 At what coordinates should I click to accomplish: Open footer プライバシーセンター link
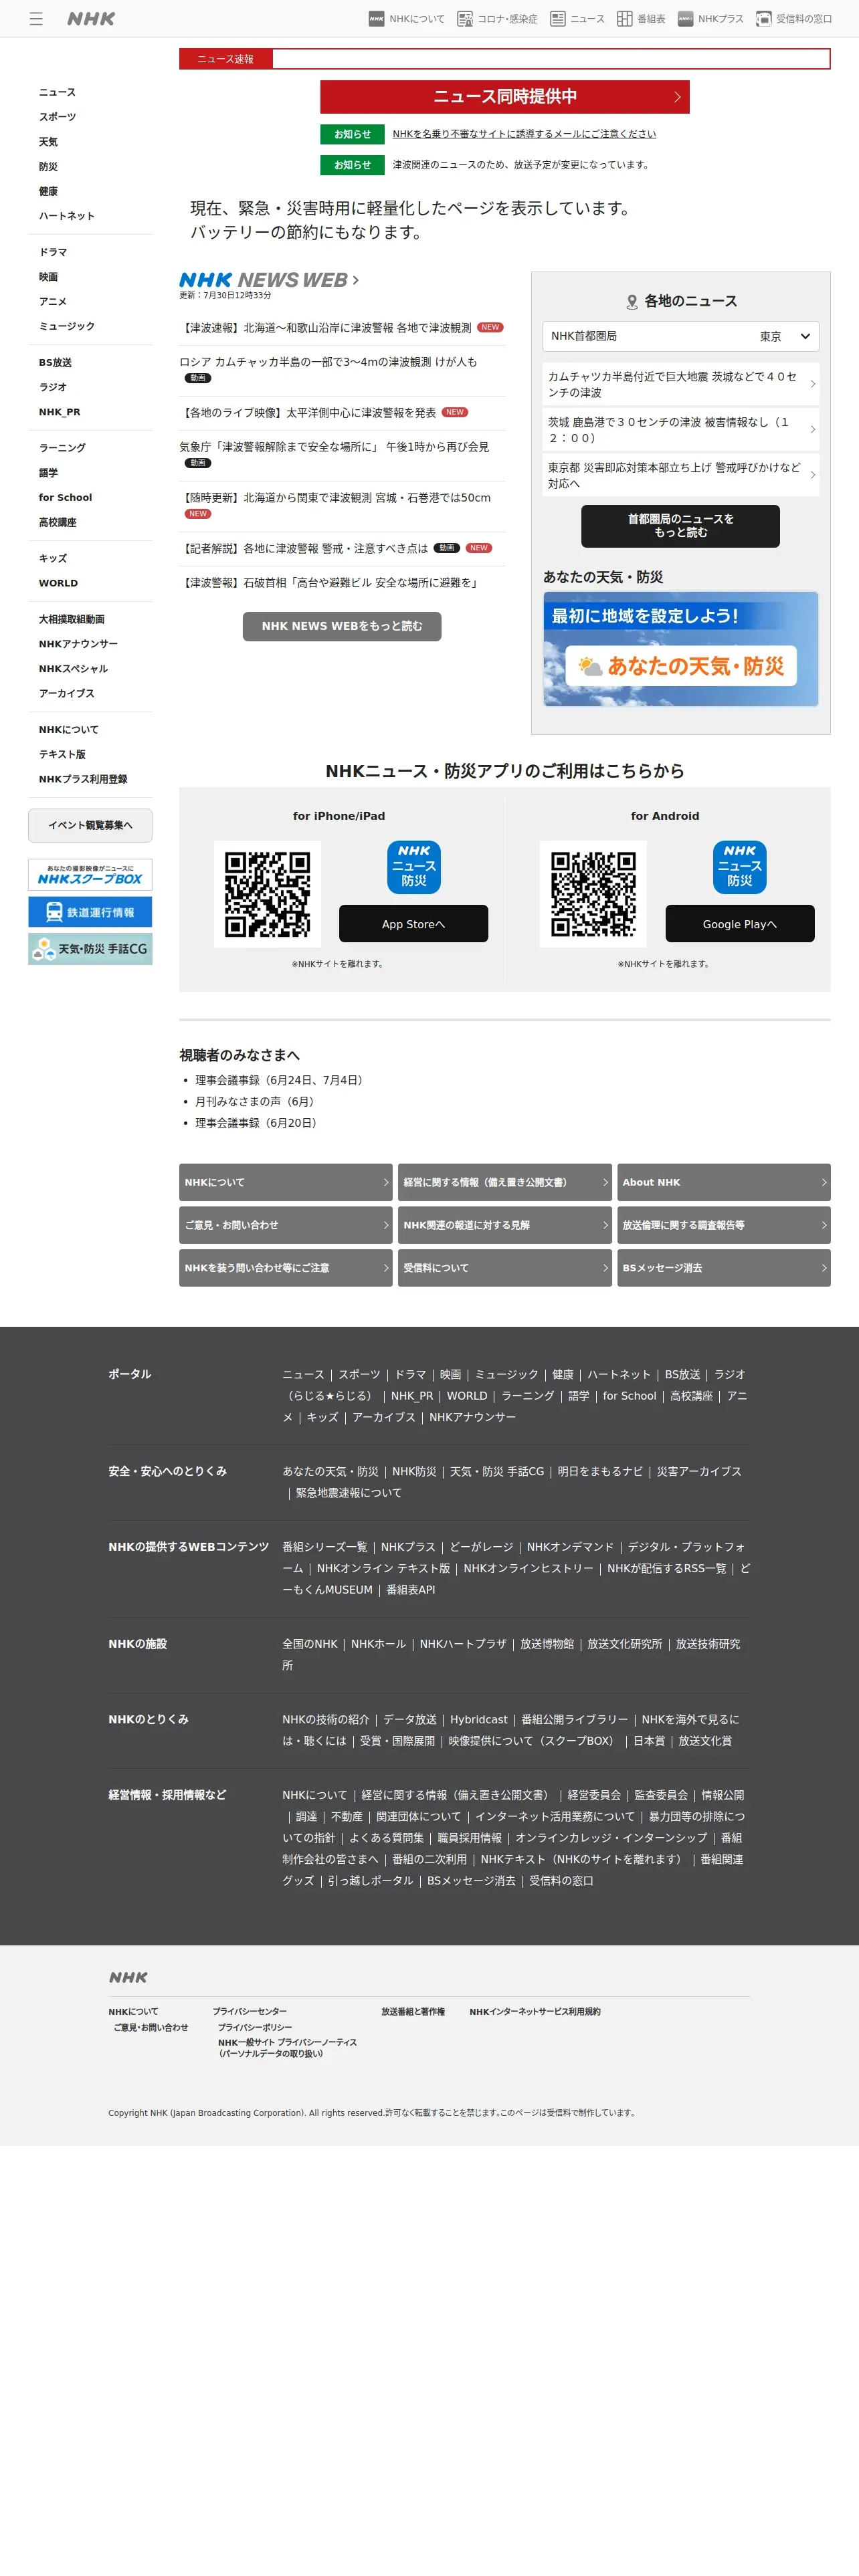click(249, 2011)
